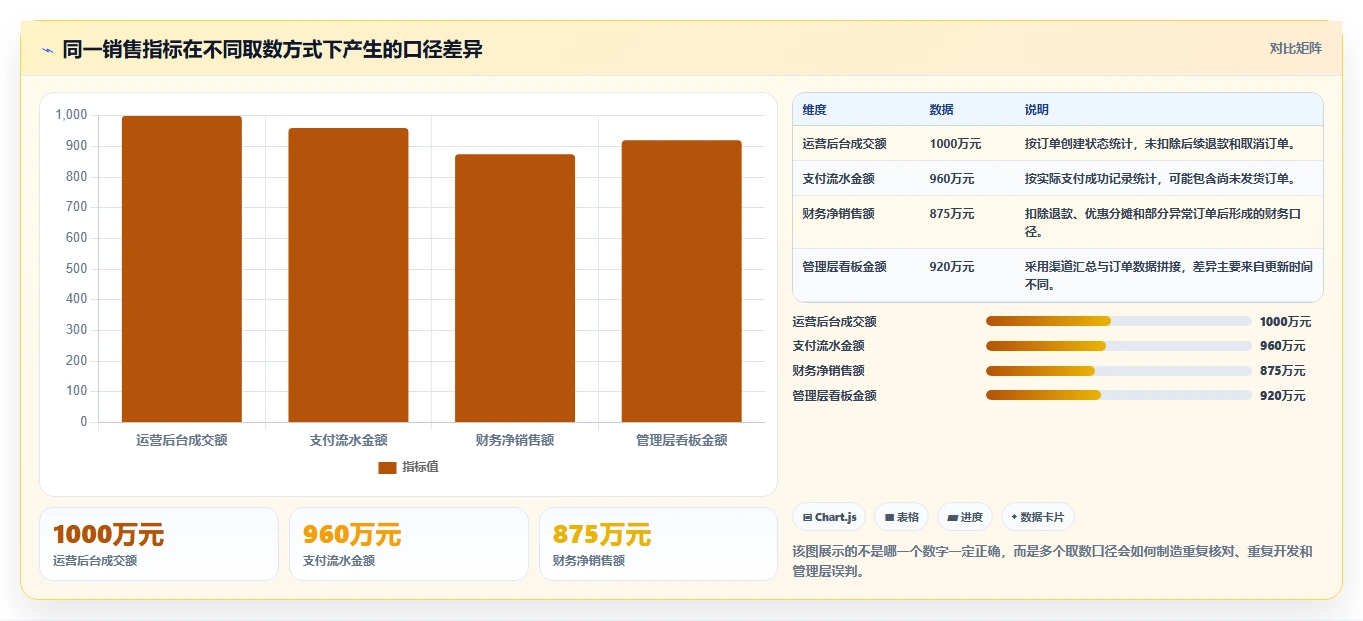Screen dimensions: 1363x621
Task: Click the 财务净销售额 bar in chart
Action: (515, 288)
